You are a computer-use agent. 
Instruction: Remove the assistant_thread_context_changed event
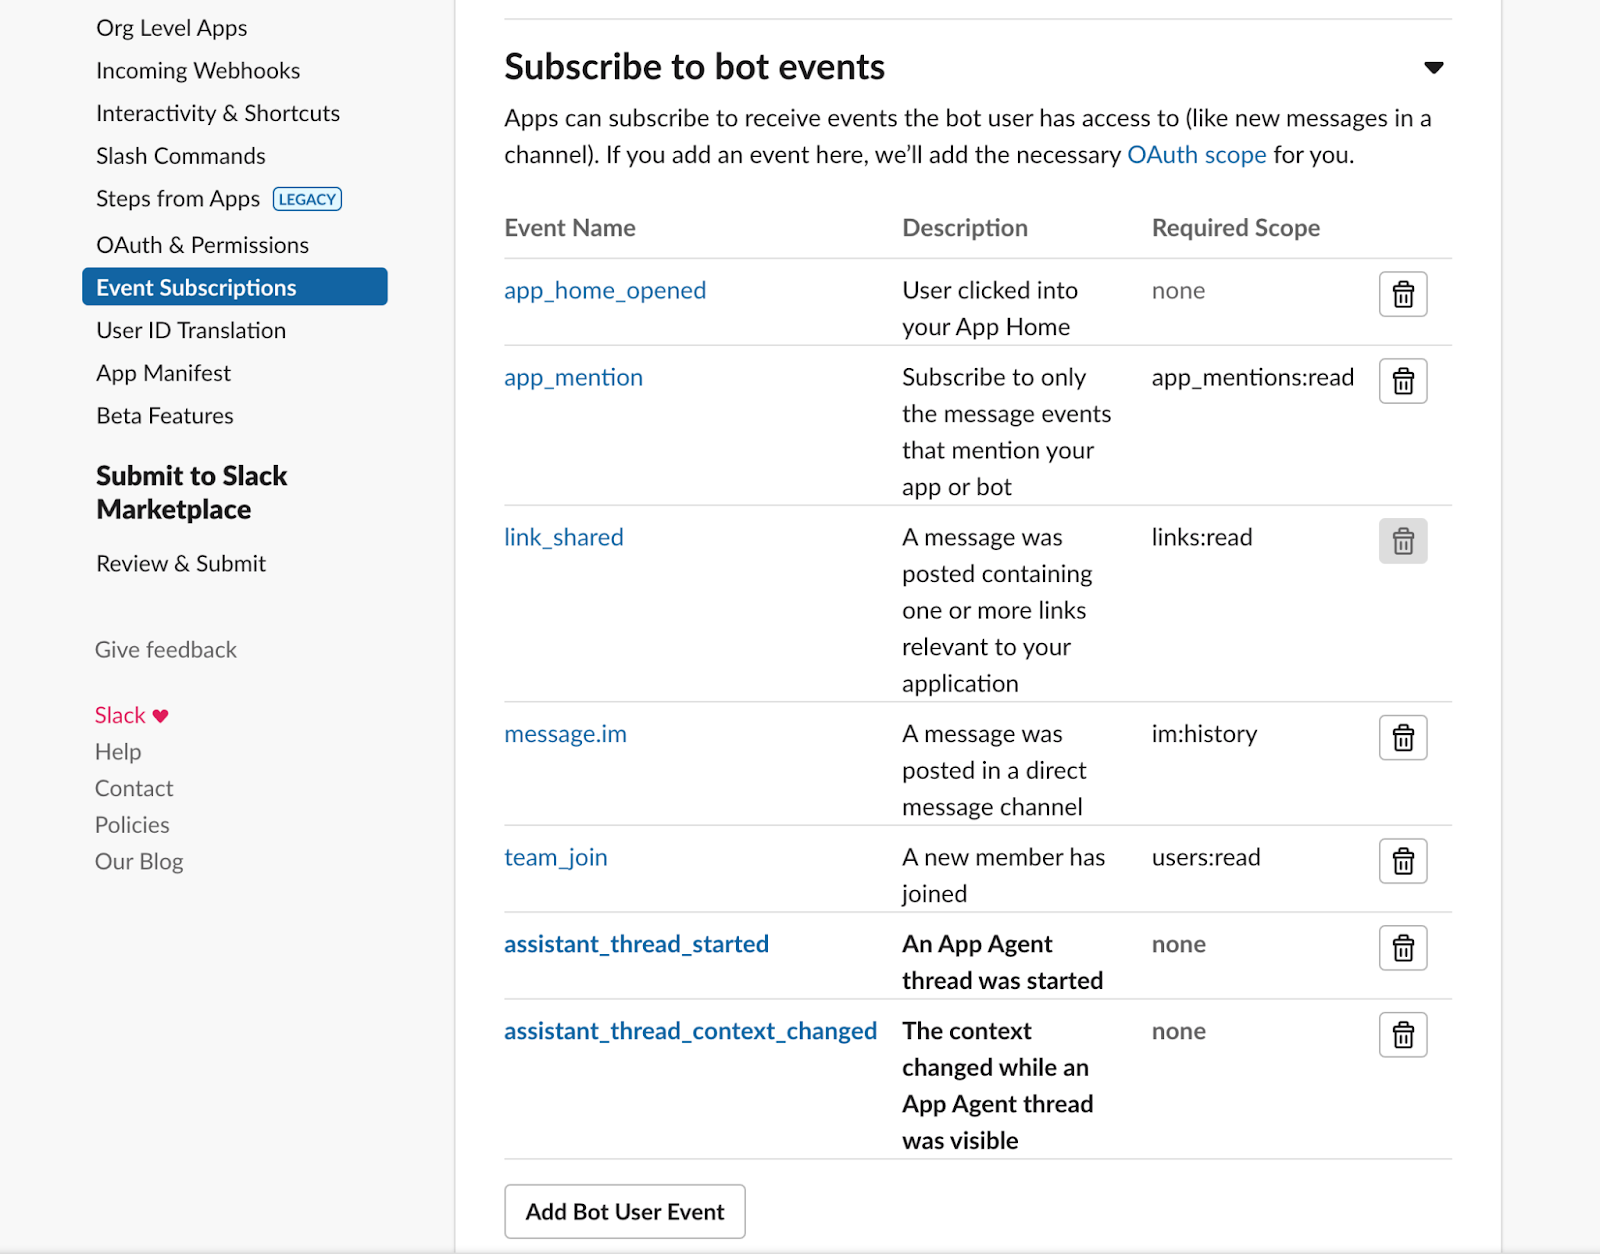(x=1402, y=1035)
